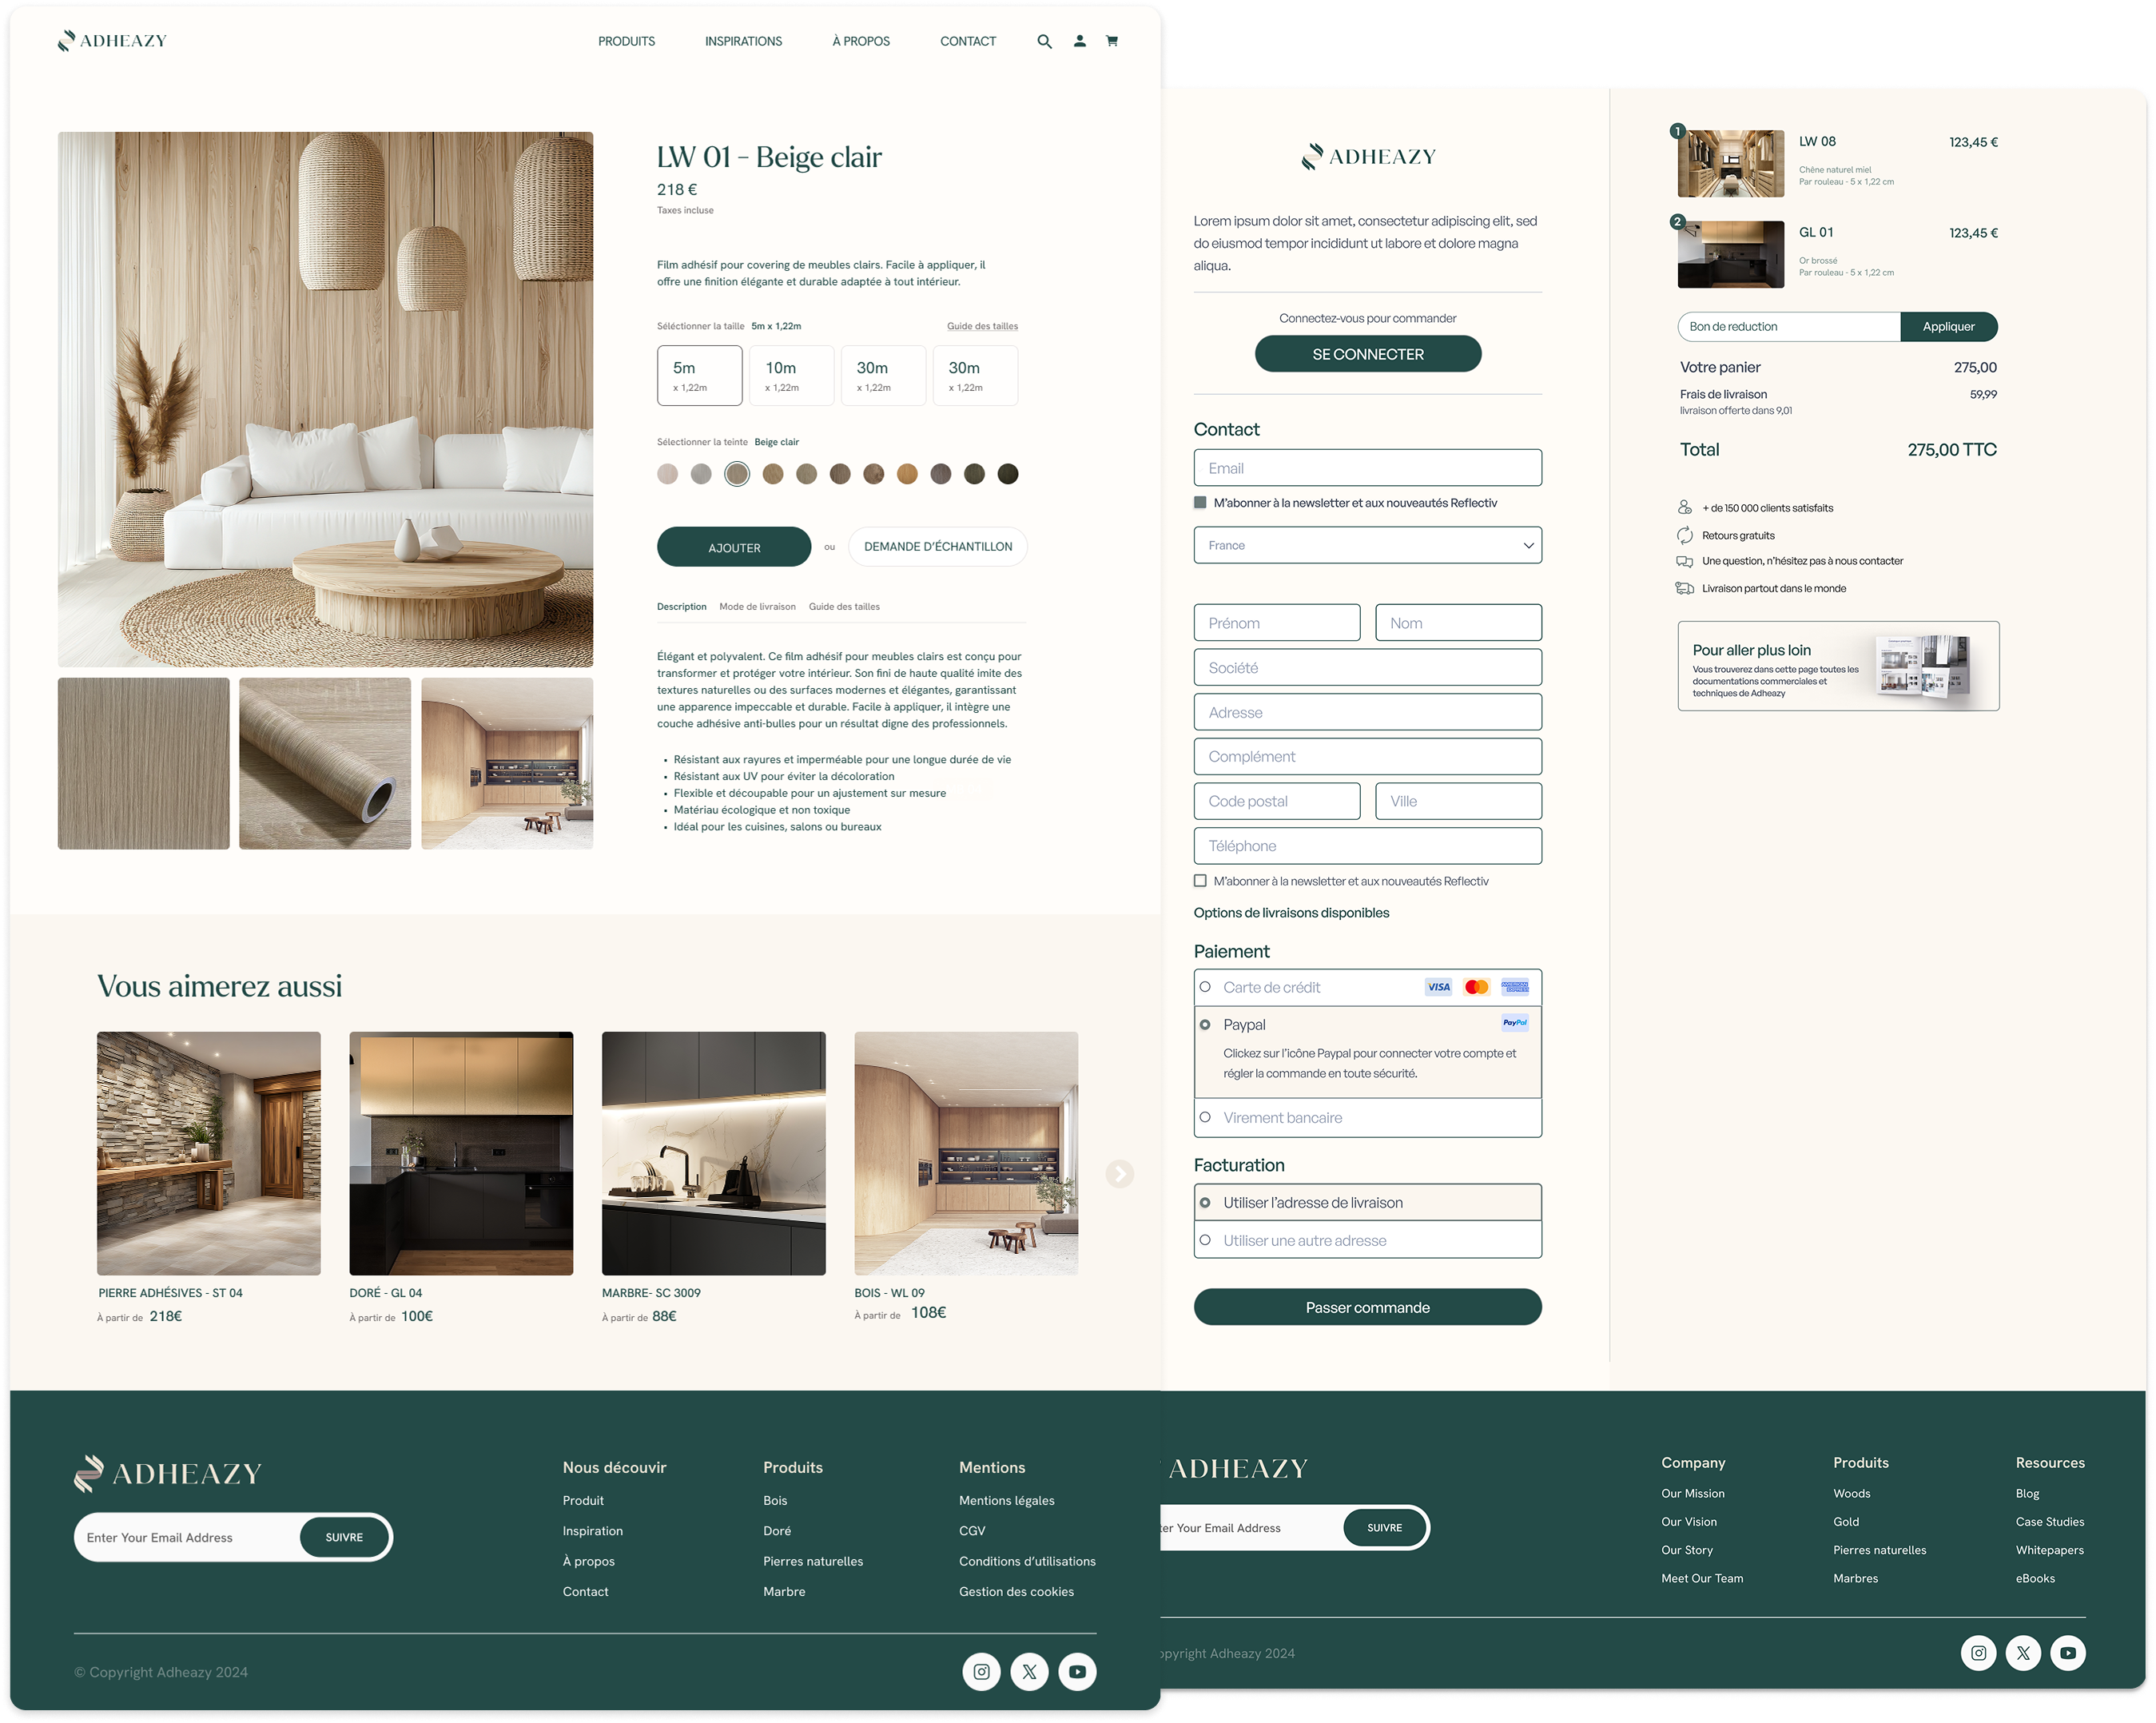Image resolution: width=2156 pixels, height=1723 pixels.
Task: Select Virement bancaire radio button
Action: [x=1205, y=1117]
